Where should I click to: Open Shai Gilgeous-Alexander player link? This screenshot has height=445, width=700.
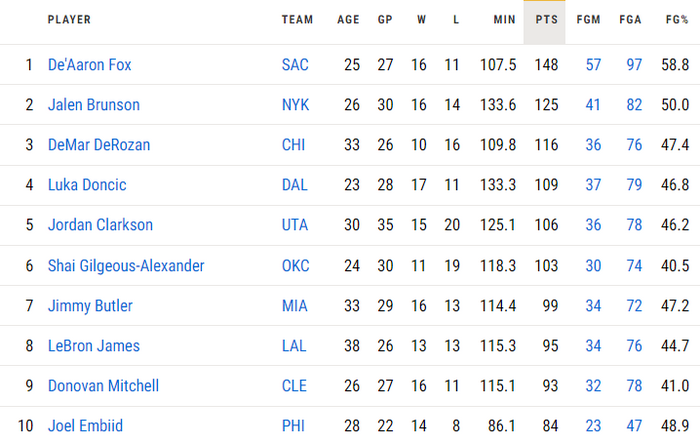coord(126,266)
